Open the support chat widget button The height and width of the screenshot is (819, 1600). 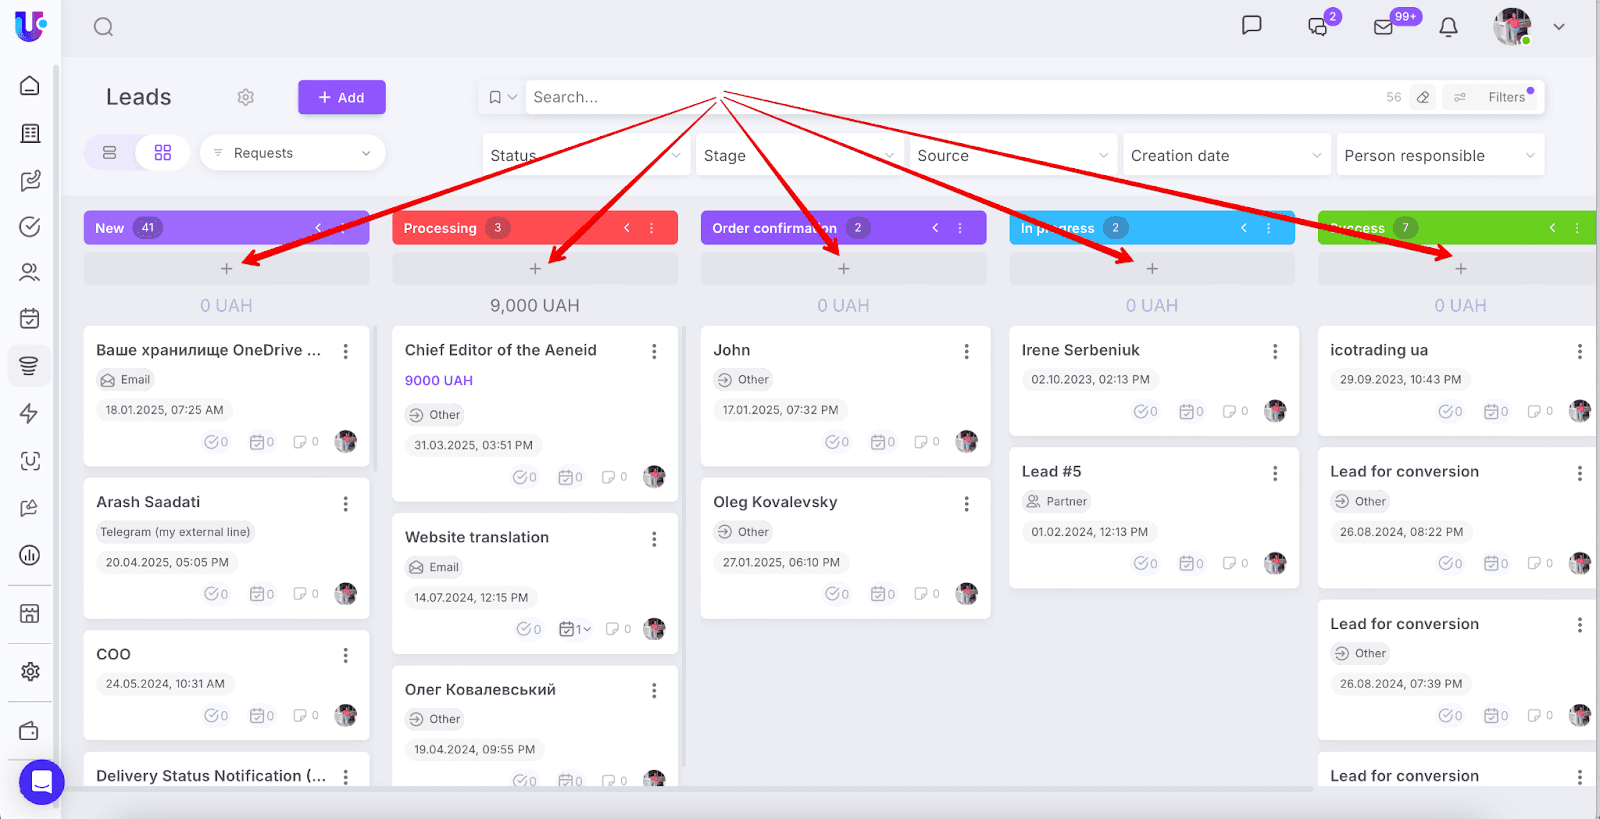point(42,782)
